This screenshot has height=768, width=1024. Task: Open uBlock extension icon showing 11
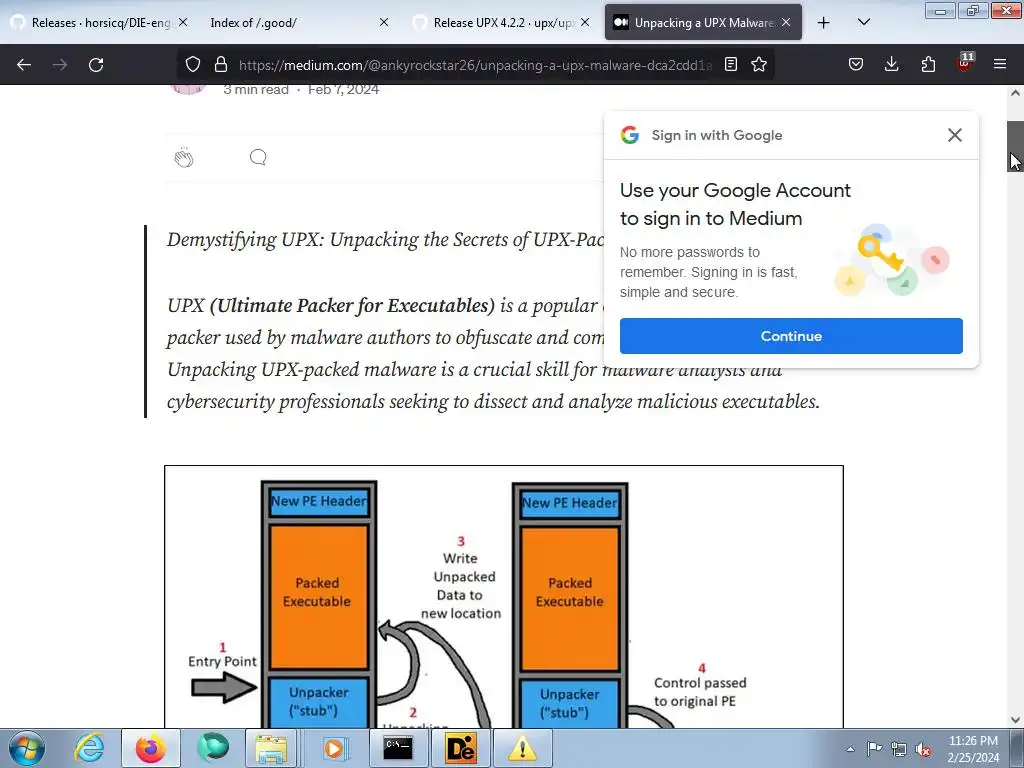965,63
